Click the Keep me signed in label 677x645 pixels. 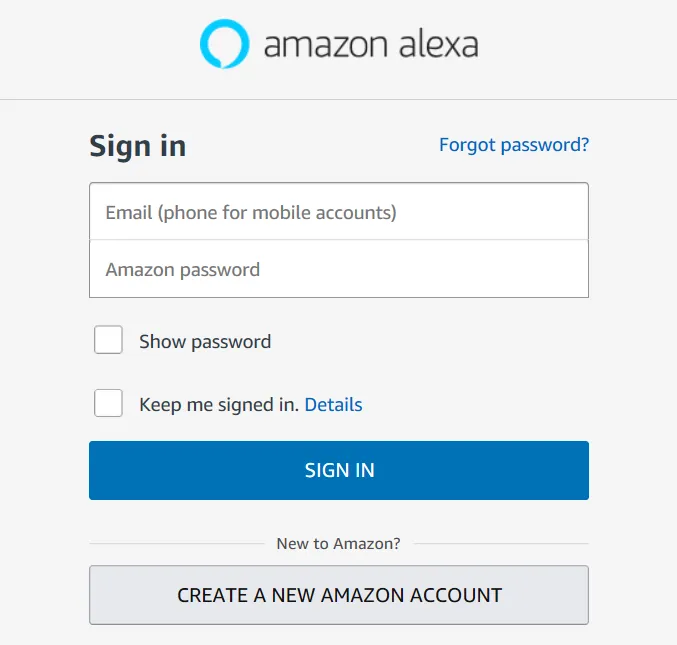(x=219, y=405)
